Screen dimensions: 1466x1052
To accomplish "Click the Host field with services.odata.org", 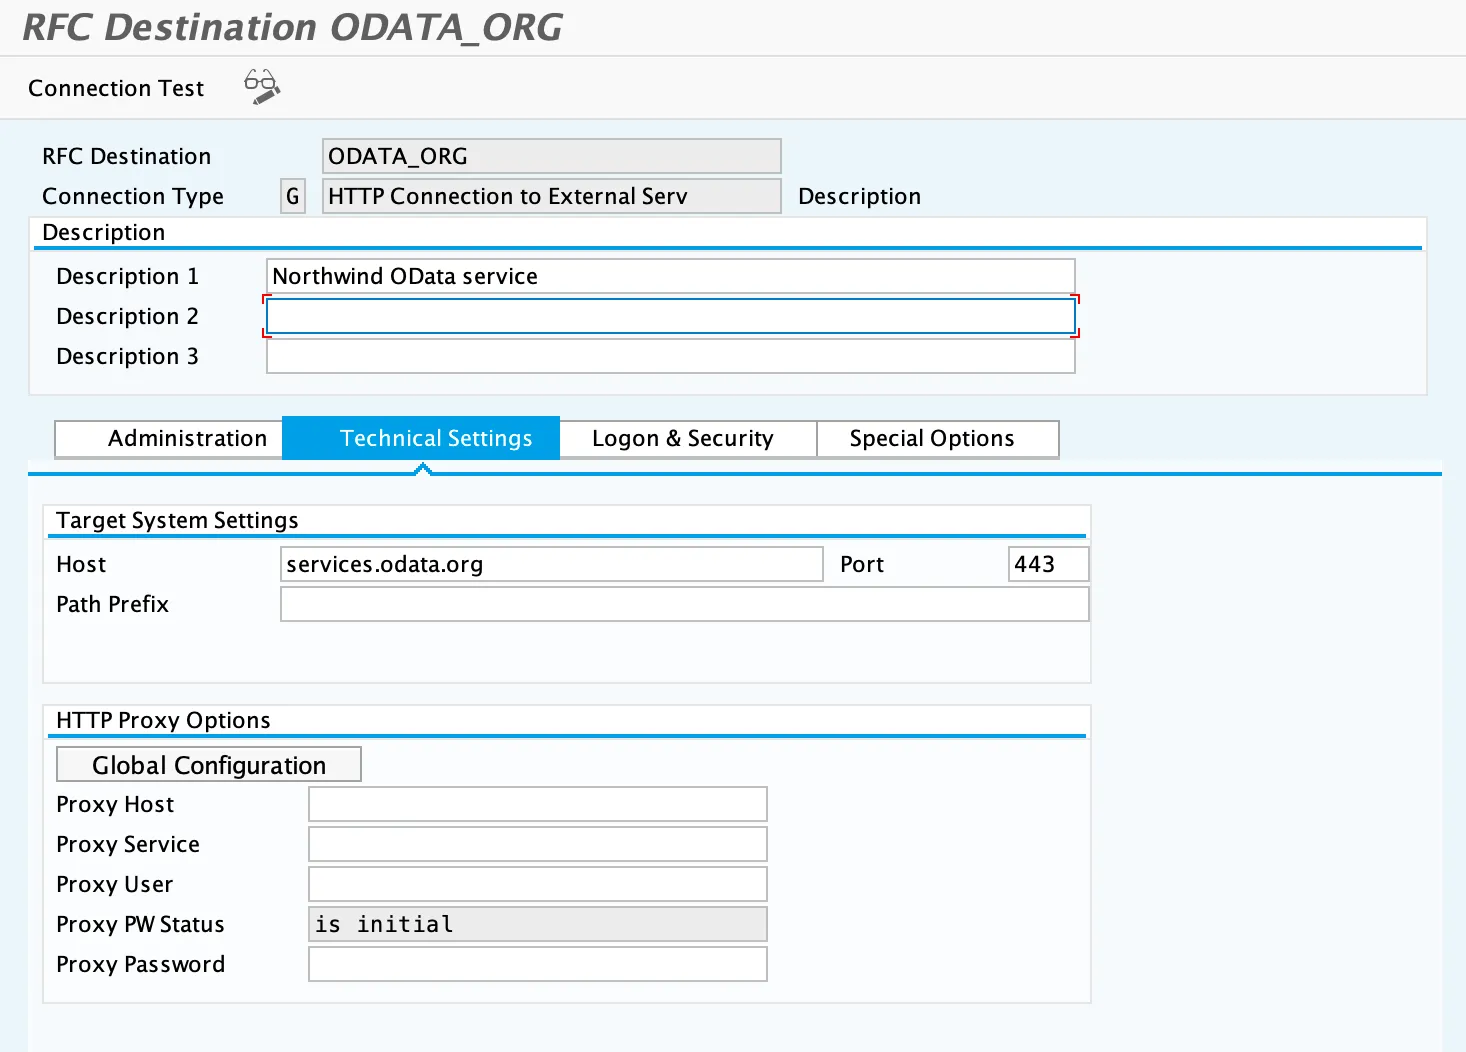I will pos(551,564).
